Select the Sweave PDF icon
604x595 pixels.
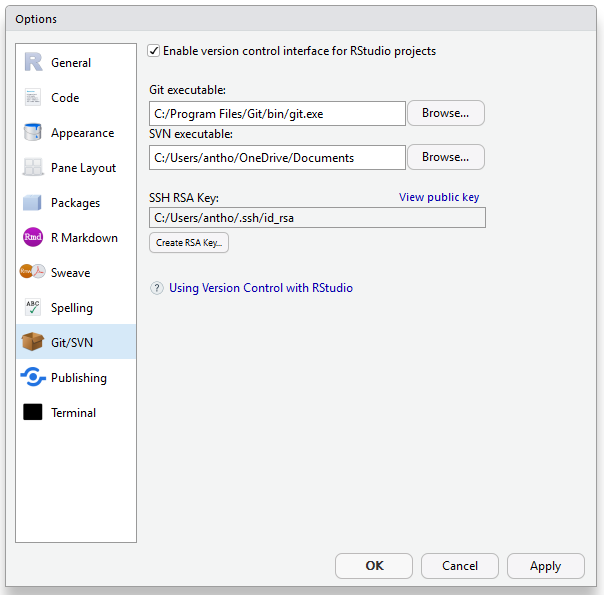(x=33, y=273)
